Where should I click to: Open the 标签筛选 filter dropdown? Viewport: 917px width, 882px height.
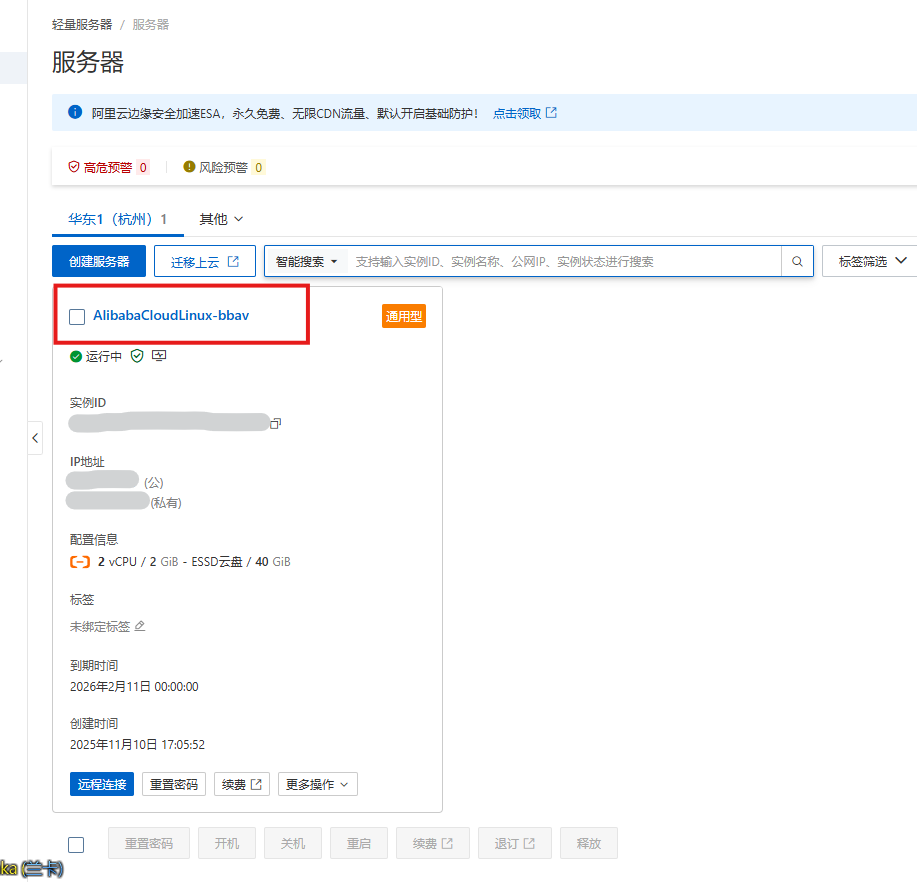point(871,261)
